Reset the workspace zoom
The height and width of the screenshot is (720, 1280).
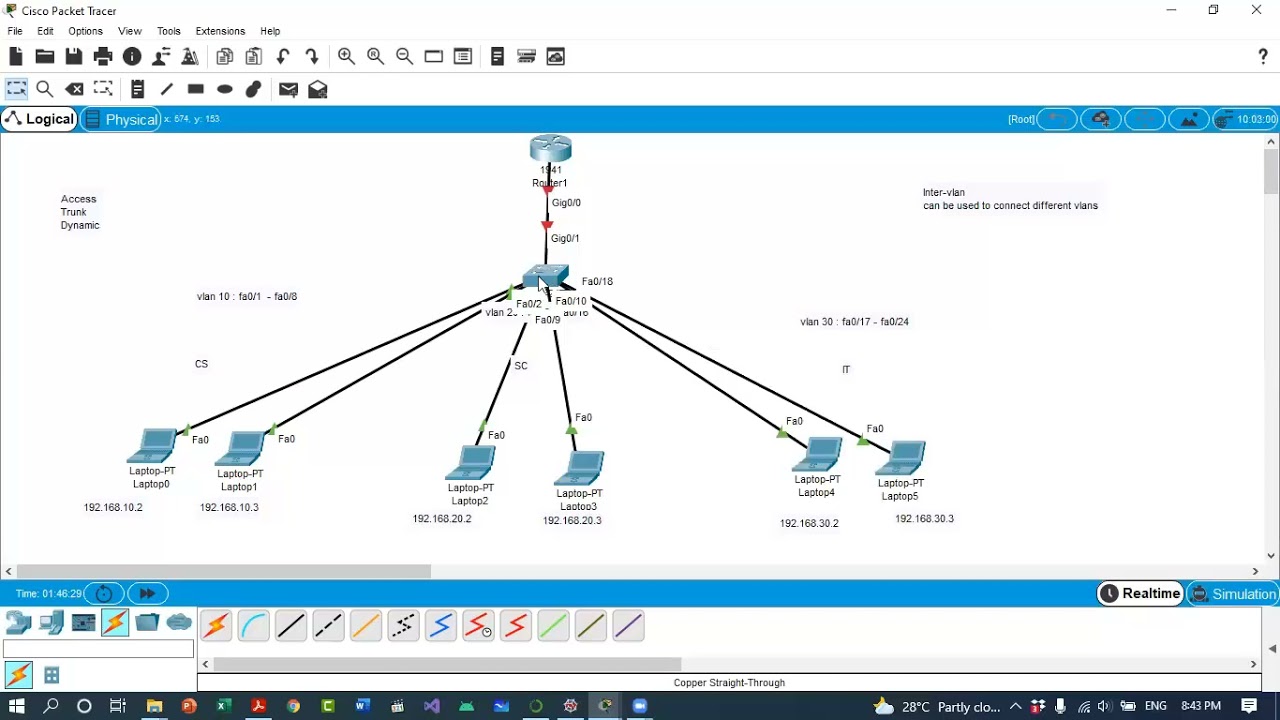375,57
